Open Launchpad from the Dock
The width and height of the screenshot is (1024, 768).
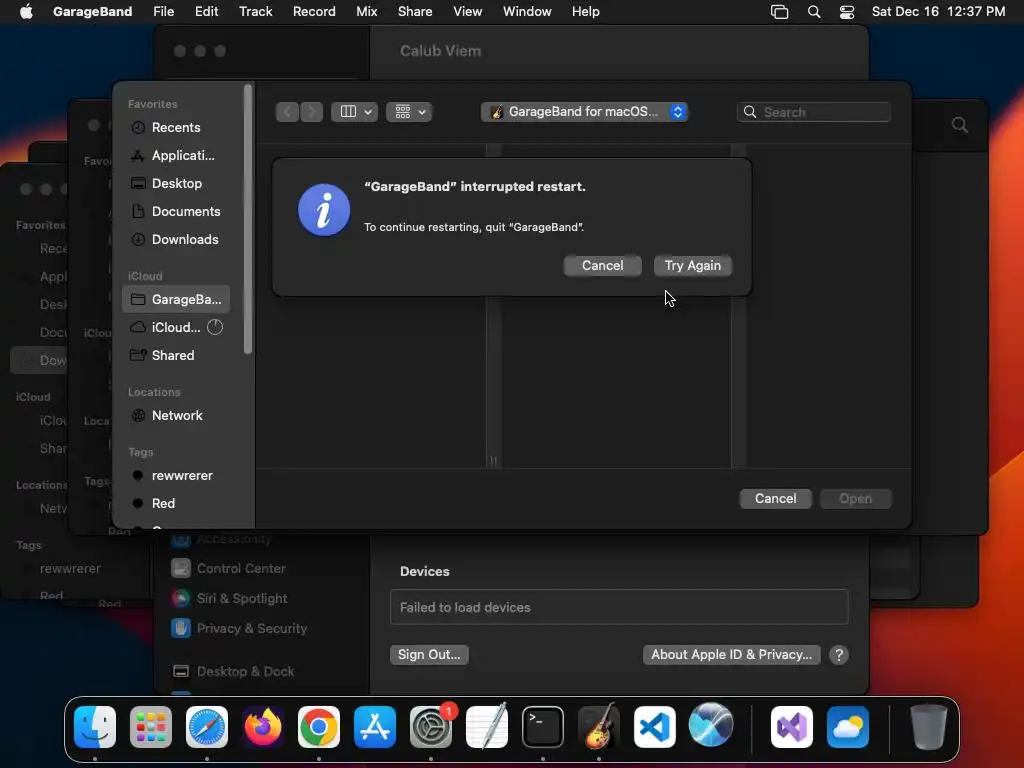pos(151,727)
